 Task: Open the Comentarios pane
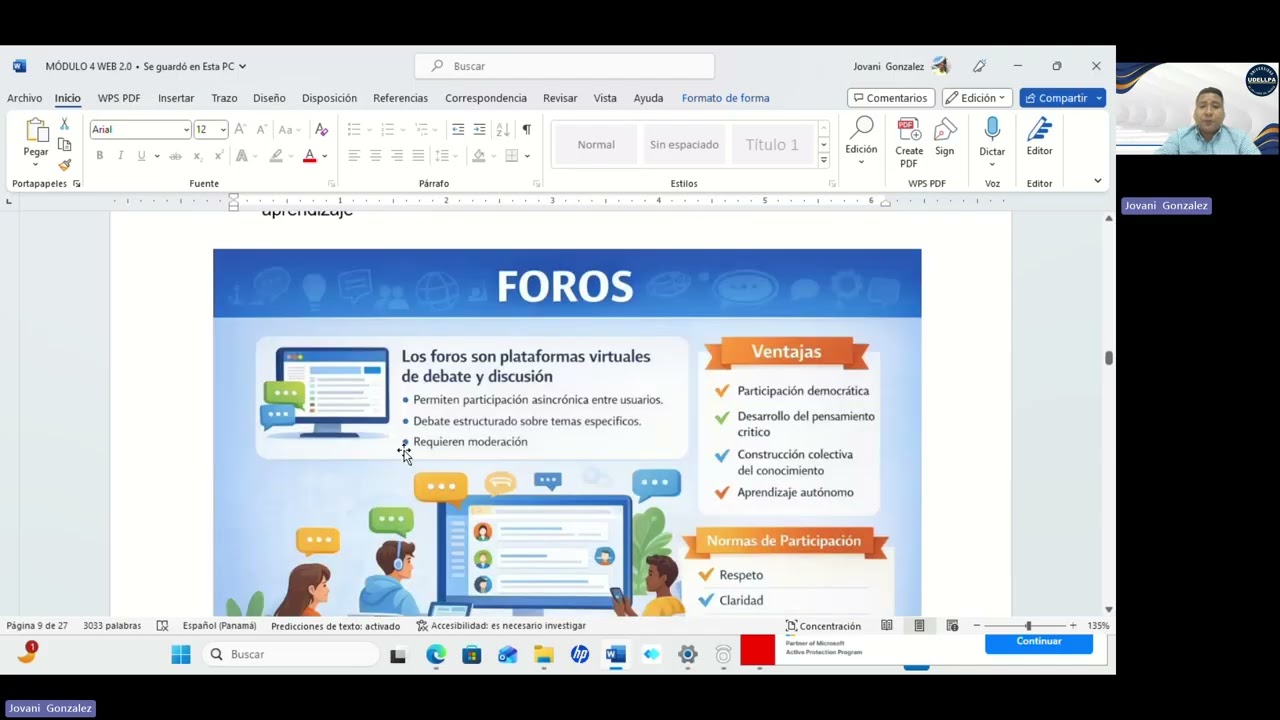click(891, 98)
